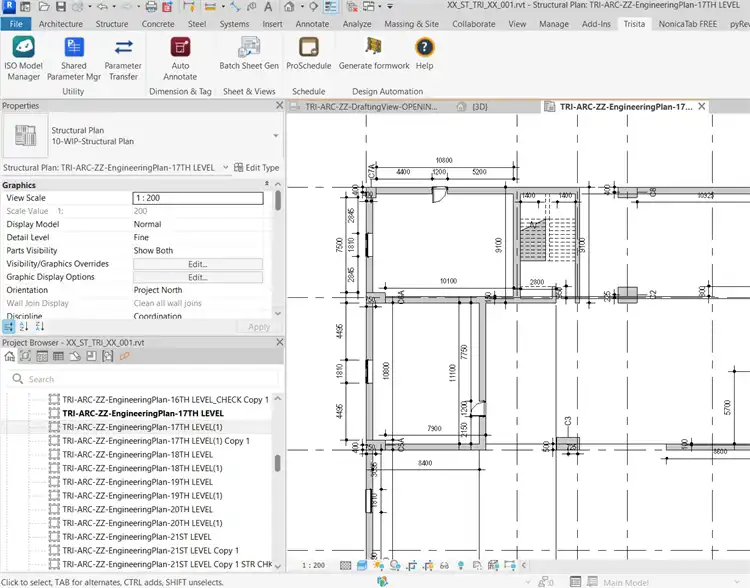This screenshot has height=588, width=750.
Task: Open 3D view dropdown arrow beside home icon
Action: [x=302, y=7]
